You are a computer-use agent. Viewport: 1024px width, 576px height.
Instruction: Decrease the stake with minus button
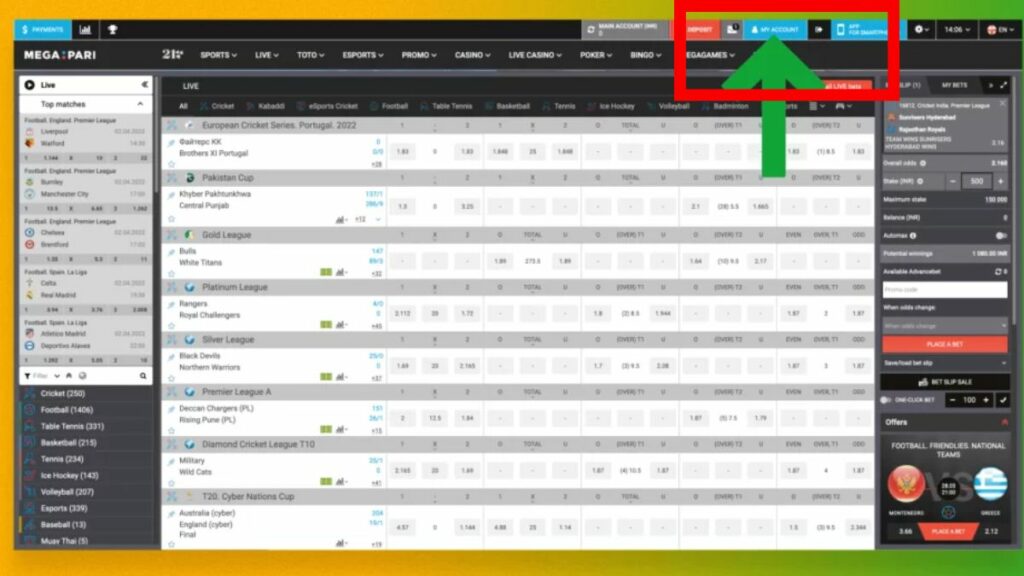coord(953,181)
